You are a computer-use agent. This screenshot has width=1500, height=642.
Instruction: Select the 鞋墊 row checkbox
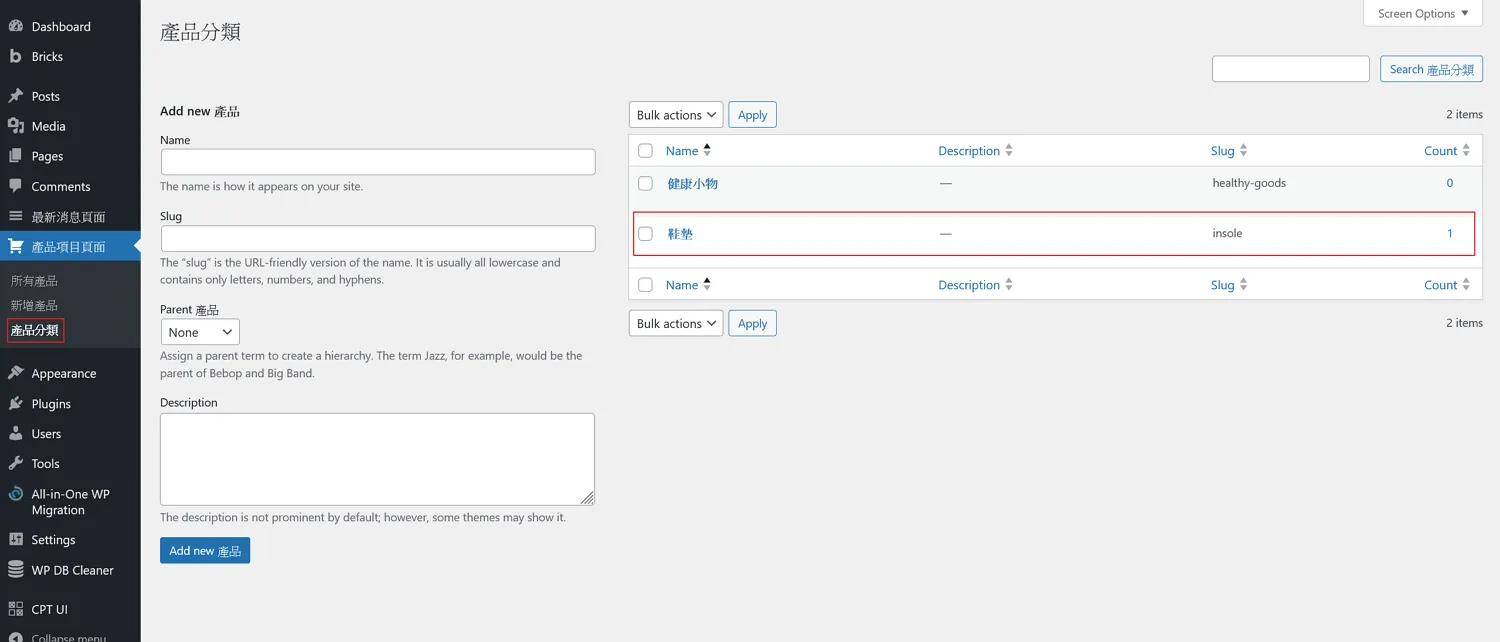[x=646, y=234]
